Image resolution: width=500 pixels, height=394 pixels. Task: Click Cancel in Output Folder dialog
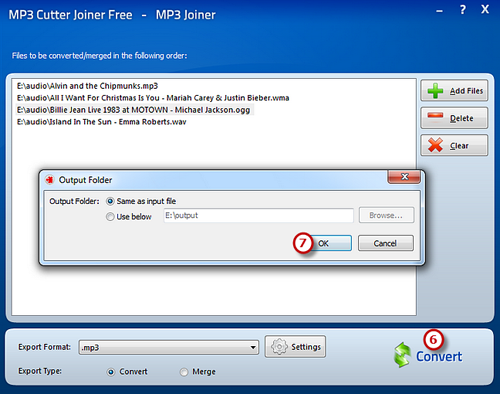click(x=386, y=243)
